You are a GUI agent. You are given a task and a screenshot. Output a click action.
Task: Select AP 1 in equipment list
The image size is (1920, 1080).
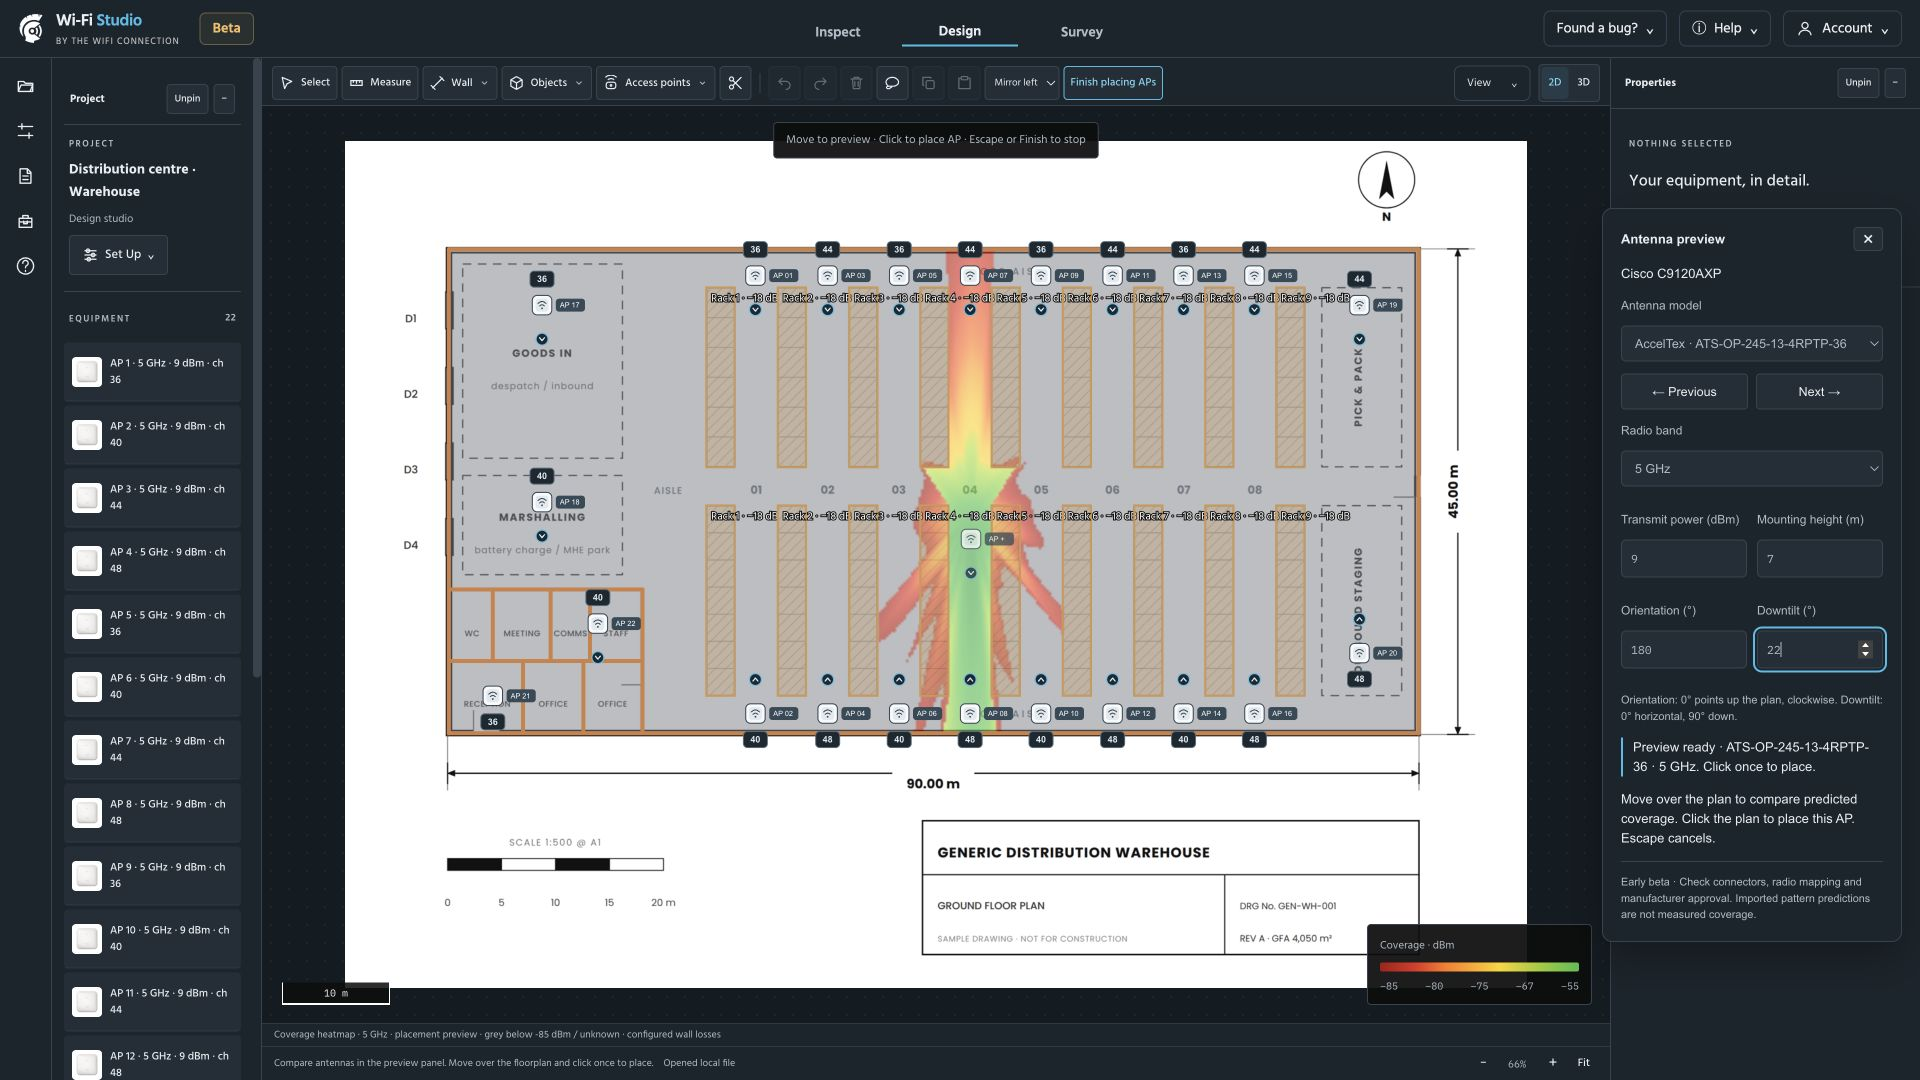point(152,372)
